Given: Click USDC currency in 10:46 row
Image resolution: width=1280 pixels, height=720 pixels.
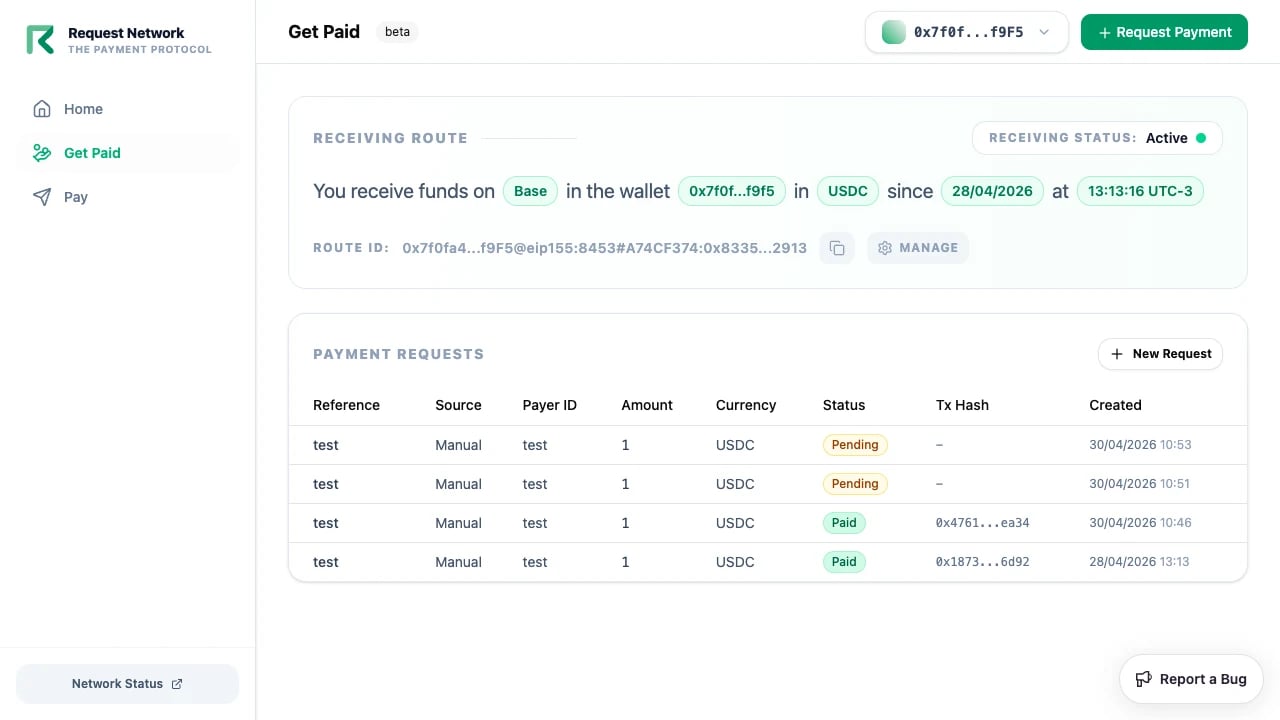Looking at the screenshot, I should coord(735,523).
